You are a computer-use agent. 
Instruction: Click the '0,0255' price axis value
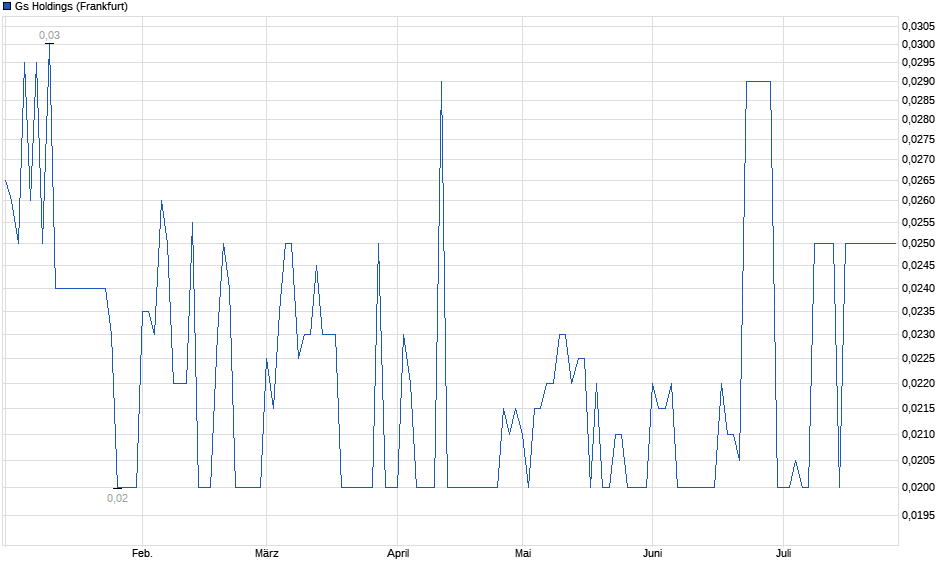coord(918,222)
